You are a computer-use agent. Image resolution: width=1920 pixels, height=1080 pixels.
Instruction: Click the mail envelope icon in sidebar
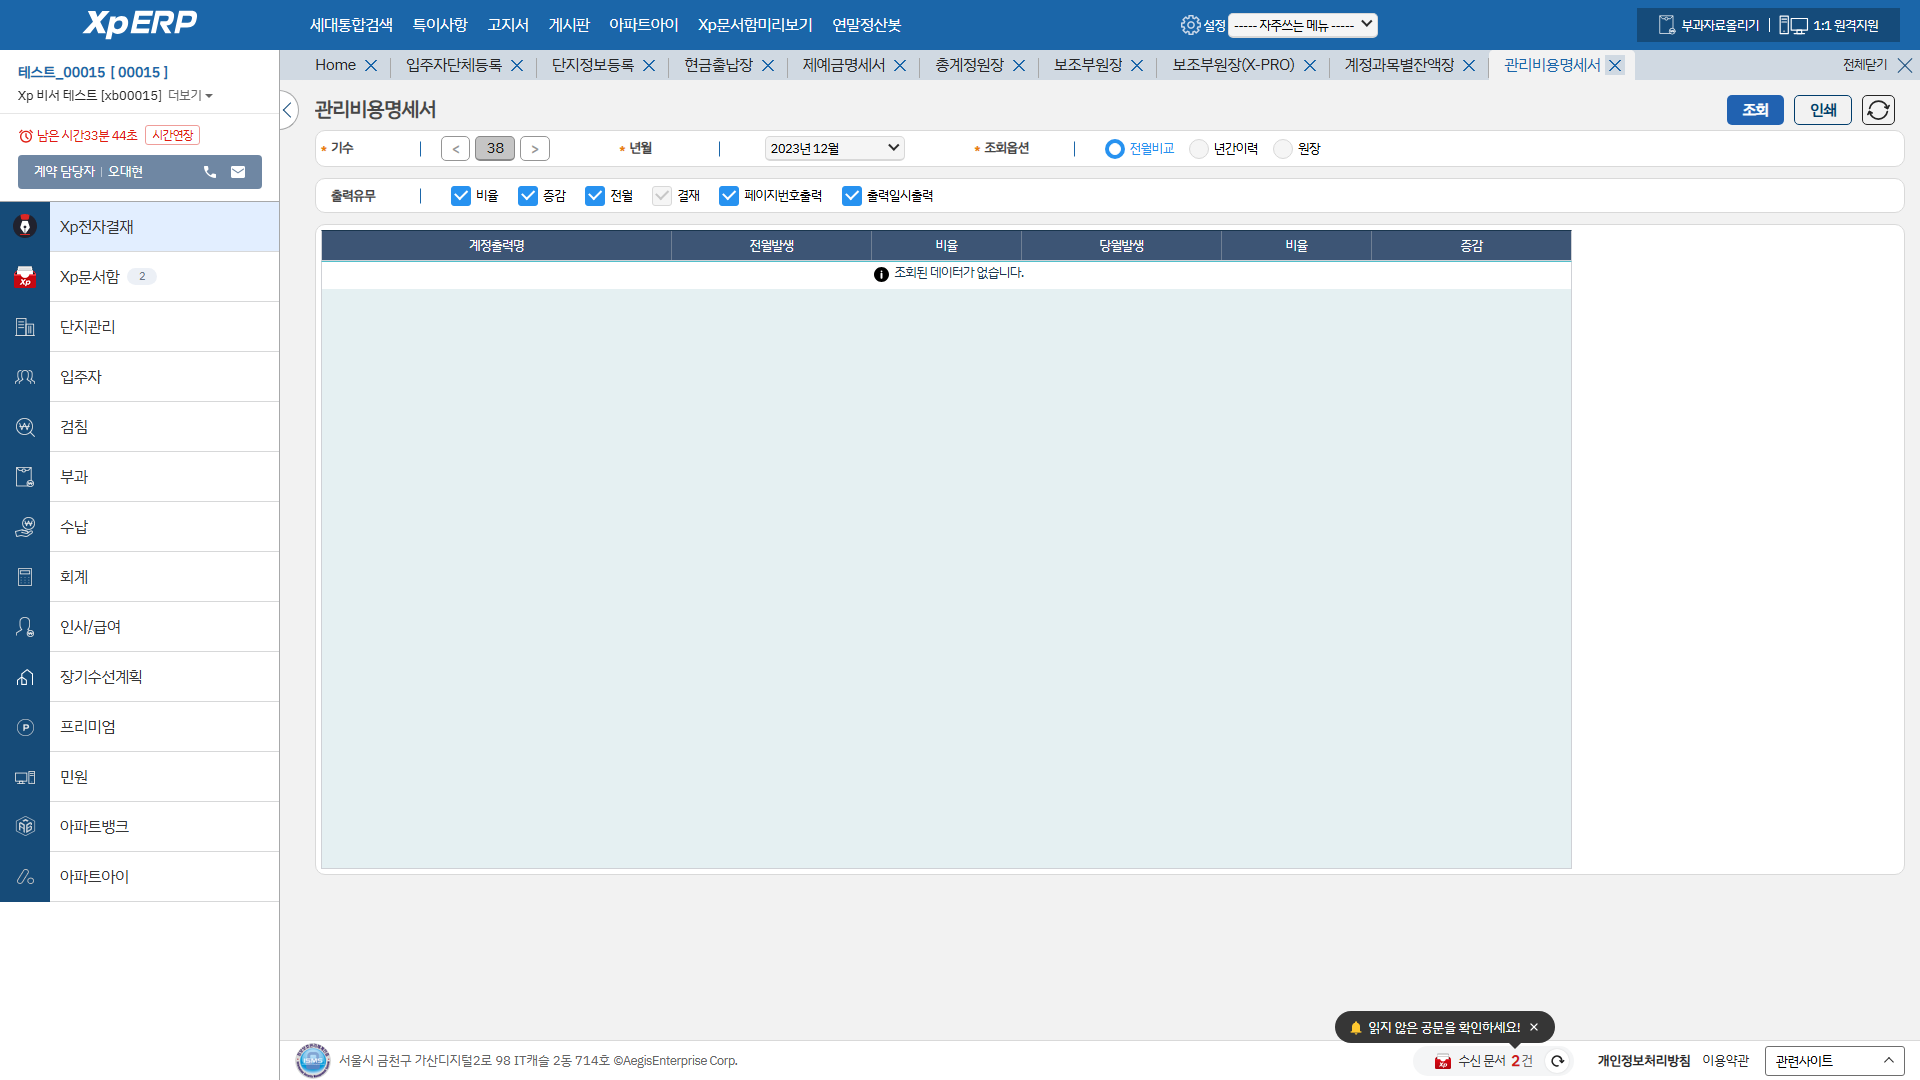click(238, 172)
